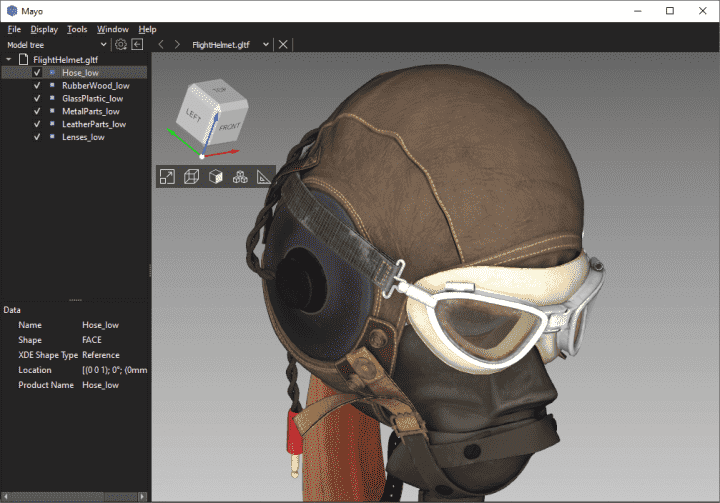Click the shaded cube isometric view icon
The image size is (720, 503).
pos(215,177)
